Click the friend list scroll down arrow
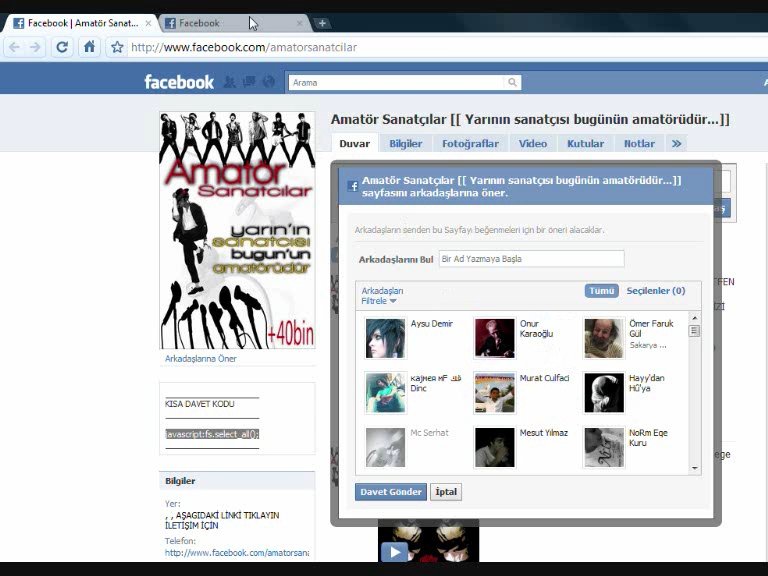The image size is (768, 576). [695, 468]
